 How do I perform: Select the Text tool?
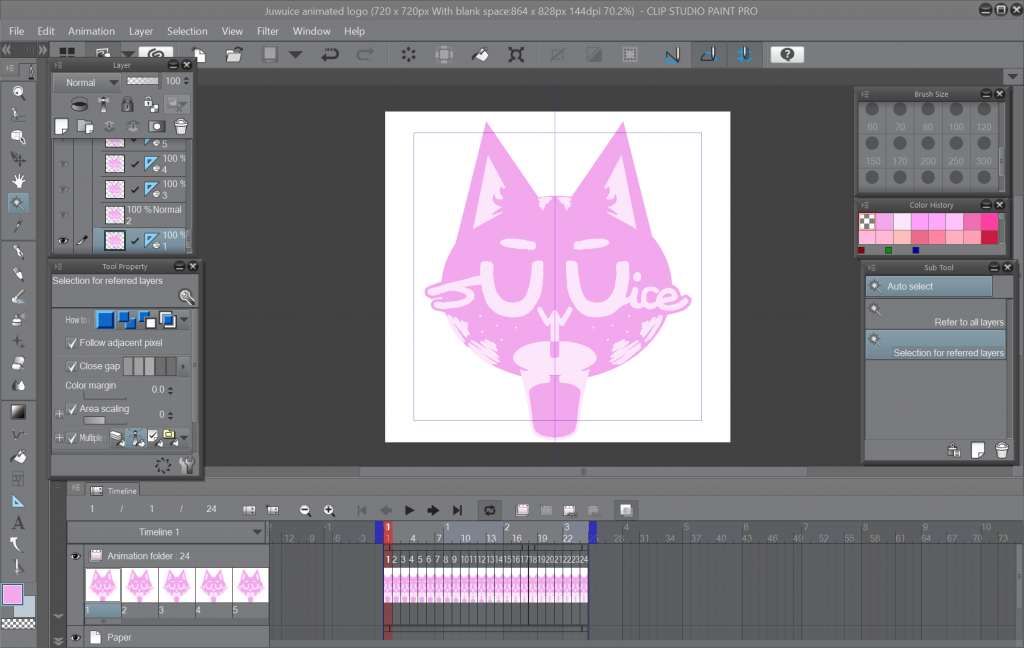(x=18, y=523)
